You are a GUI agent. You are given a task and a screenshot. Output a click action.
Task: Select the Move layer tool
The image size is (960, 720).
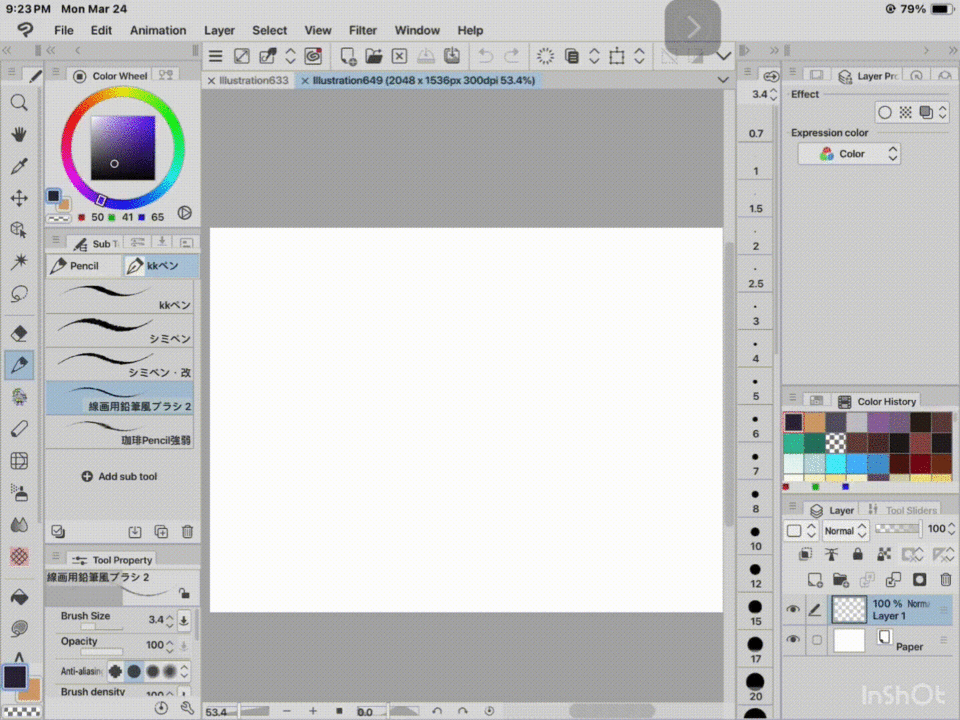(x=19, y=198)
